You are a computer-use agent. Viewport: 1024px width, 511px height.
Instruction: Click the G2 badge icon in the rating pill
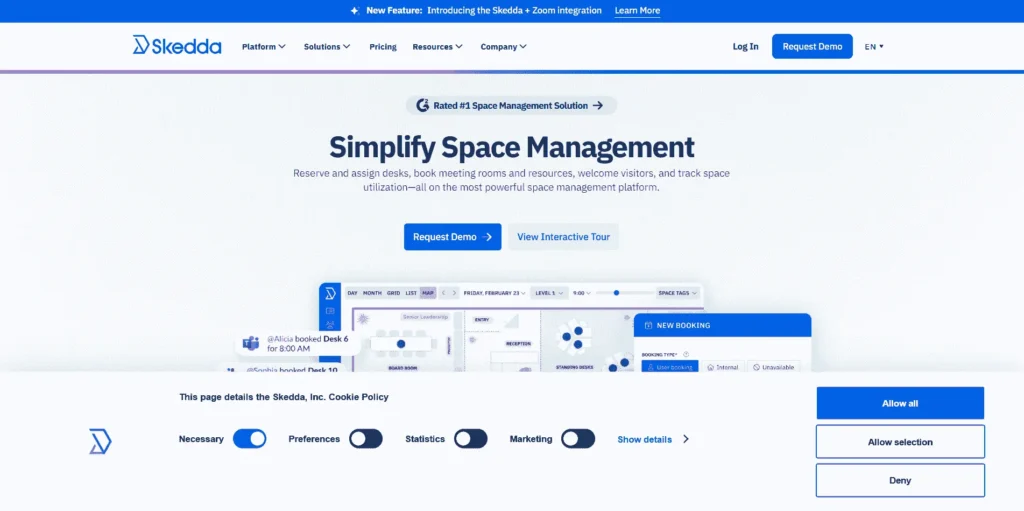(423, 105)
